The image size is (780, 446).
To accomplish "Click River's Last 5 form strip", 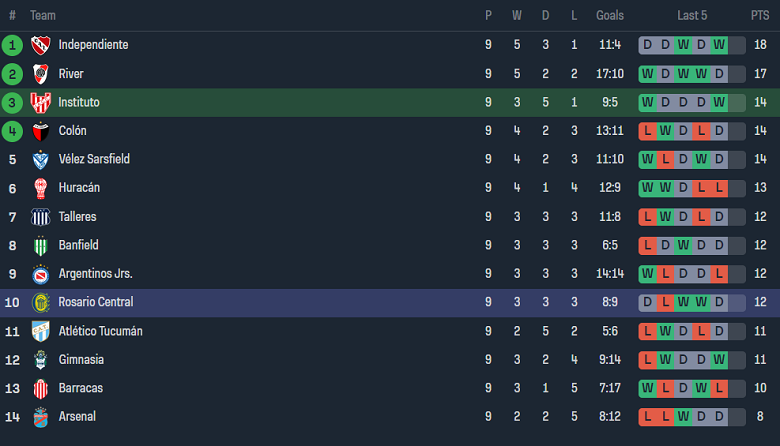I will click(692, 74).
